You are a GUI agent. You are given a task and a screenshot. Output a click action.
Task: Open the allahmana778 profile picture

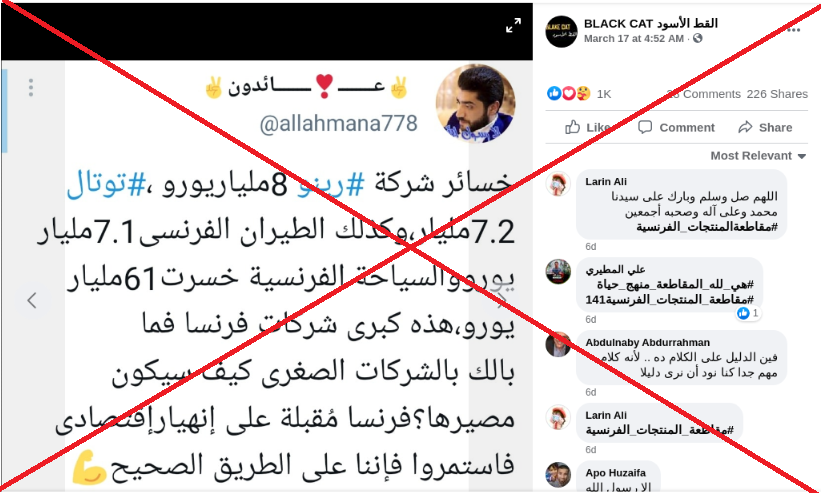475,104
